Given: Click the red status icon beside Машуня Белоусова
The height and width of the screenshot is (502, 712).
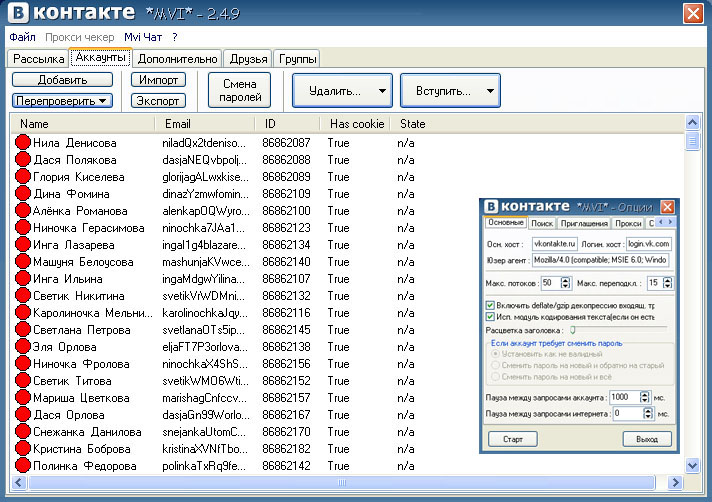Looking at the screenshot, I should tap(22, 262).
